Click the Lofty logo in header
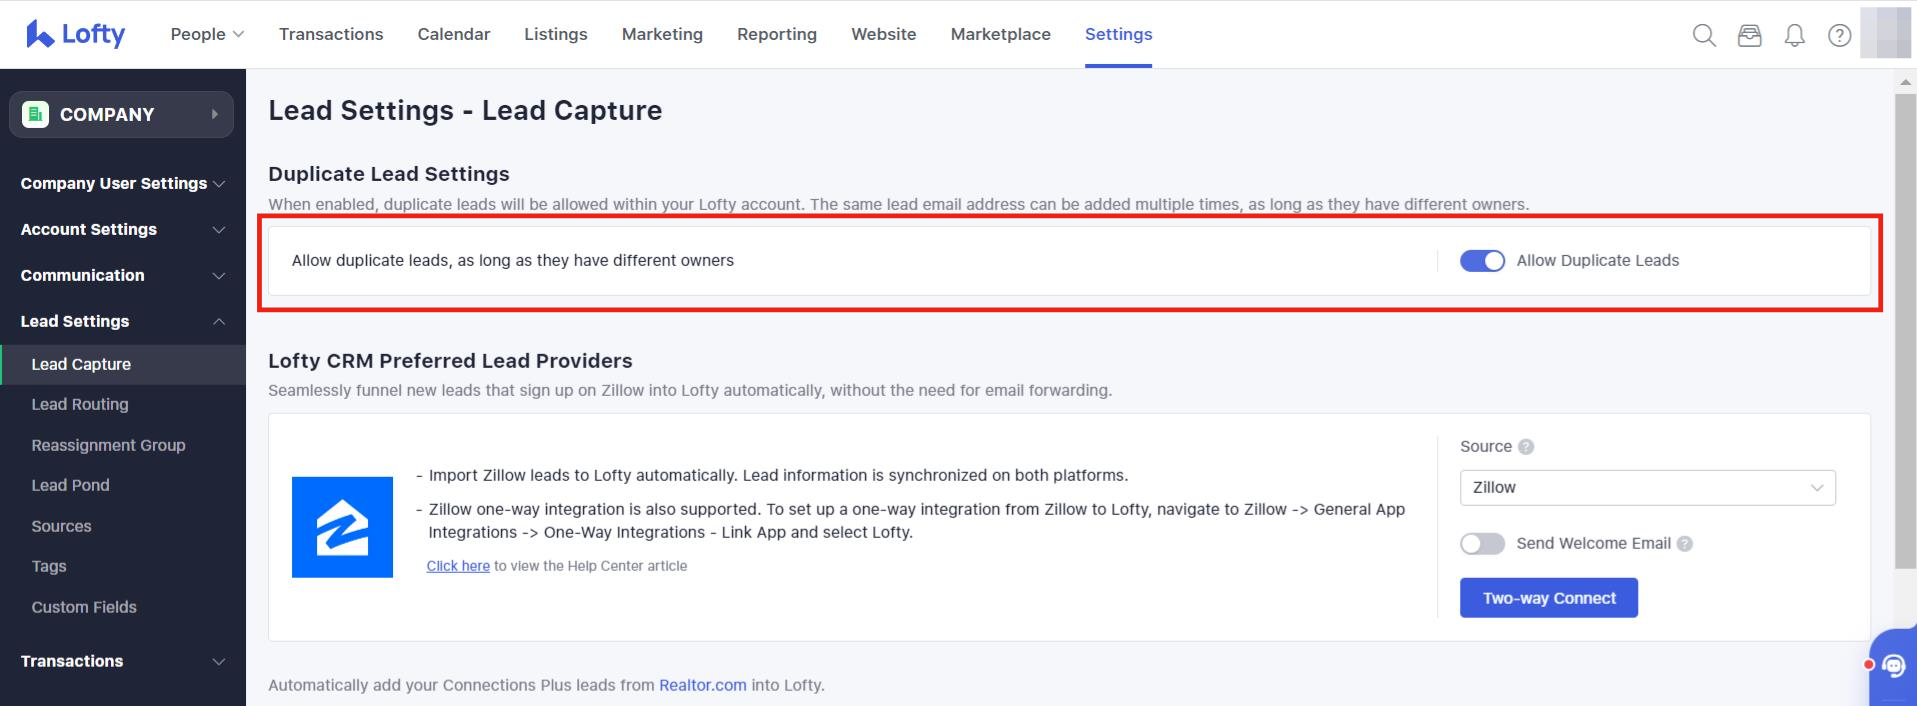The height and width of the screenshot is (706, 1917). pyautogui.click(x=75, y=34)
